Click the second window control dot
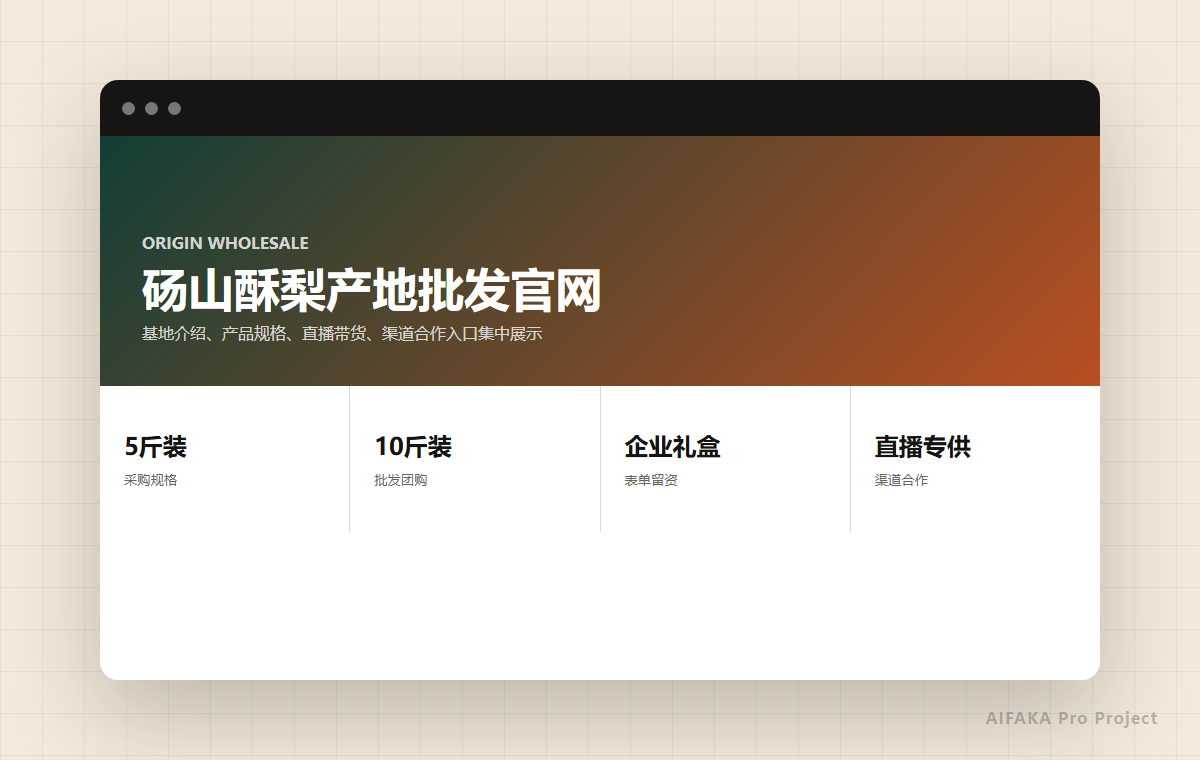 [151, 108]
